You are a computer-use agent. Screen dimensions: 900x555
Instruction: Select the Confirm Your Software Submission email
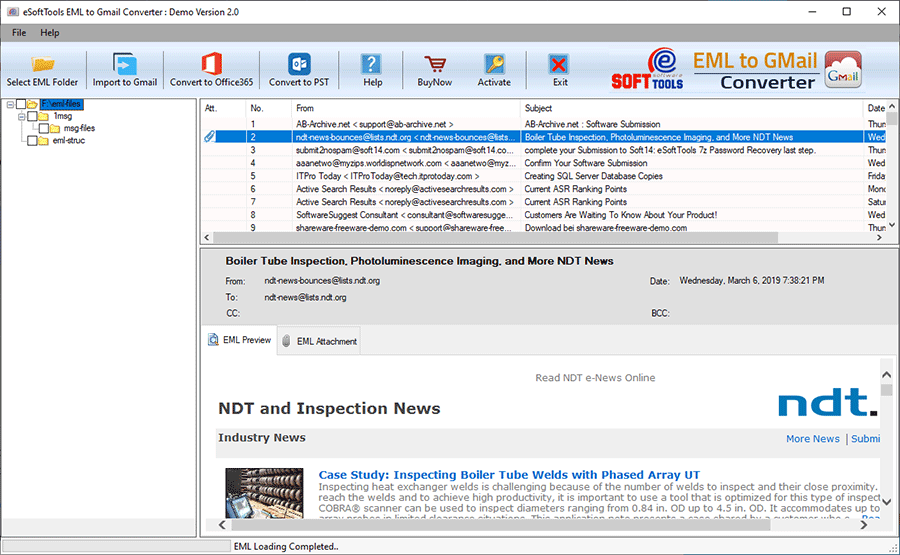point(543,163)
